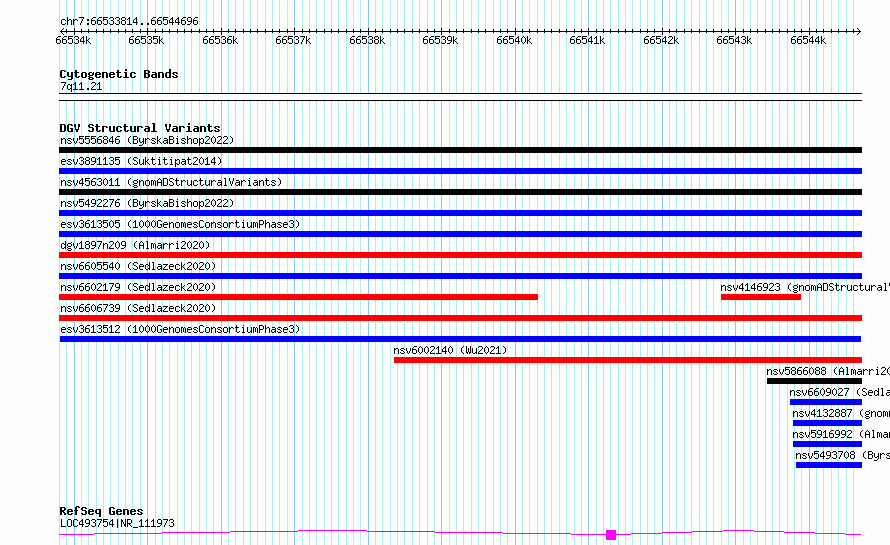The width and height of the screenshot is (890, 545).
Task: Open the Cytogenetic Bands track title
Action: (119, 74)
